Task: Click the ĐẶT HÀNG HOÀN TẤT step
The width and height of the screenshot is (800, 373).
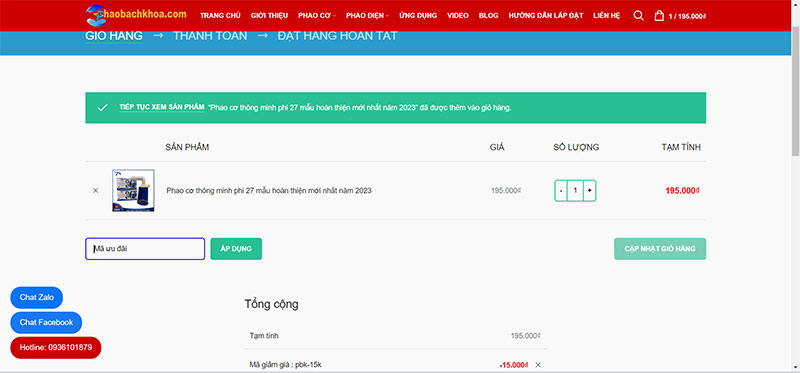Action: pos(337,36)
